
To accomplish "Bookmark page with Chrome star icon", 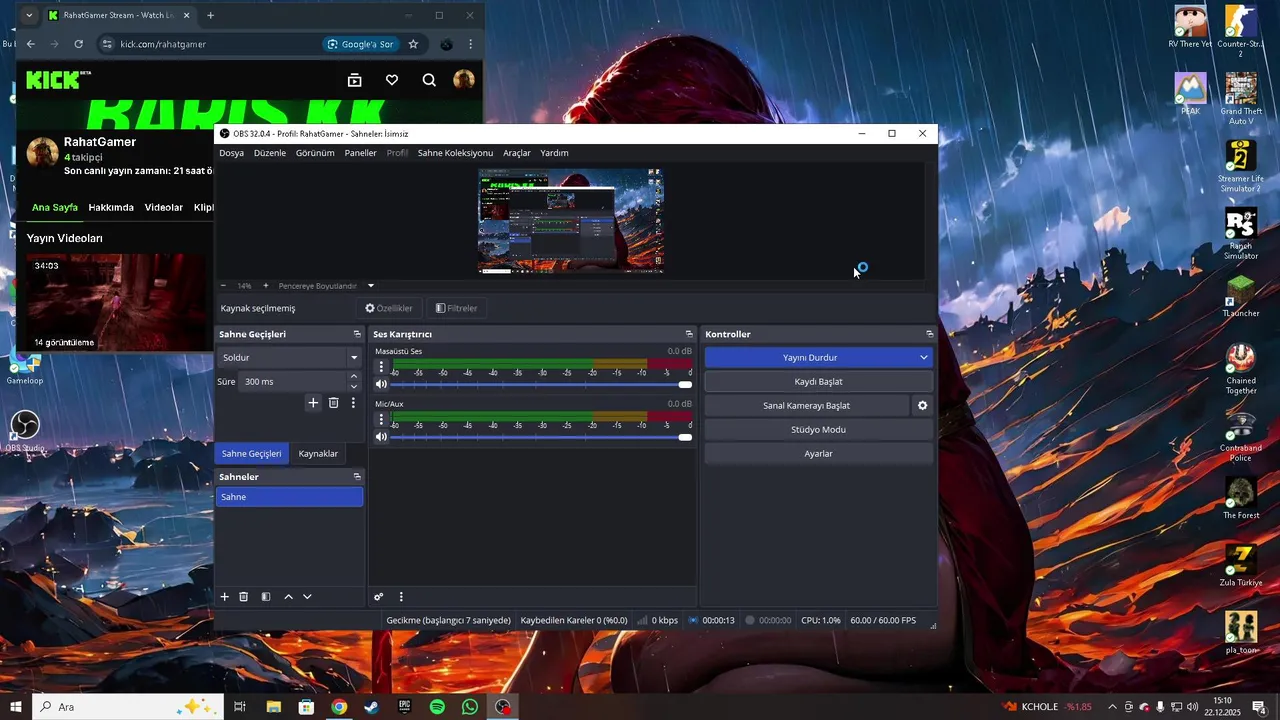I will coord(413,44).
